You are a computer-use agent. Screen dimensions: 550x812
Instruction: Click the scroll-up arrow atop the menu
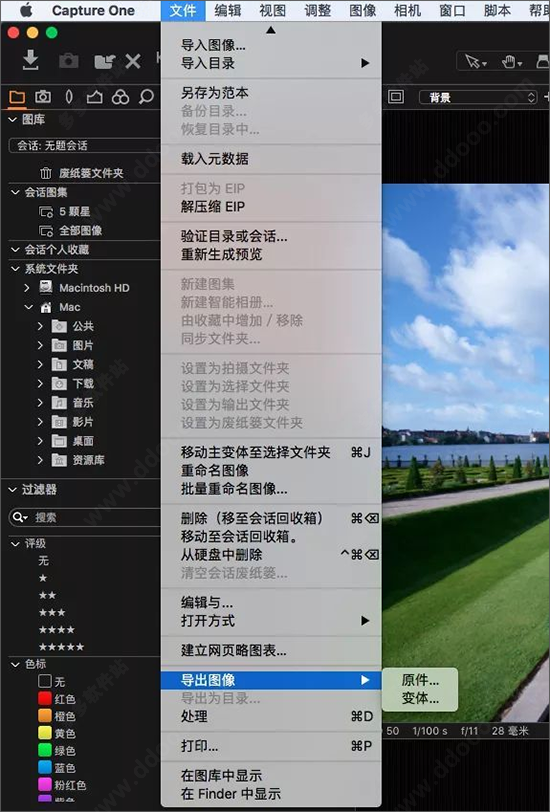pyautogui.click(x=270, y=31)
